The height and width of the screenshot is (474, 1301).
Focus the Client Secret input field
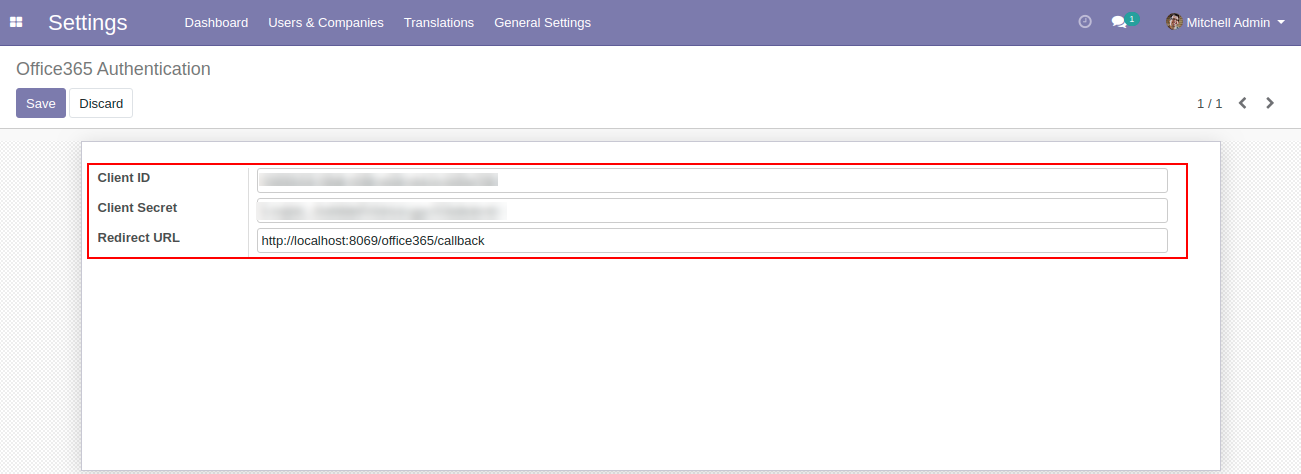tap(711, 210)
